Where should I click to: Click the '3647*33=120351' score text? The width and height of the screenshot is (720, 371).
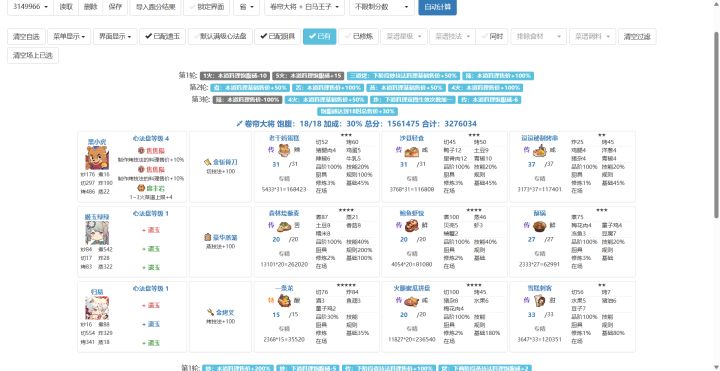[540, 339]
